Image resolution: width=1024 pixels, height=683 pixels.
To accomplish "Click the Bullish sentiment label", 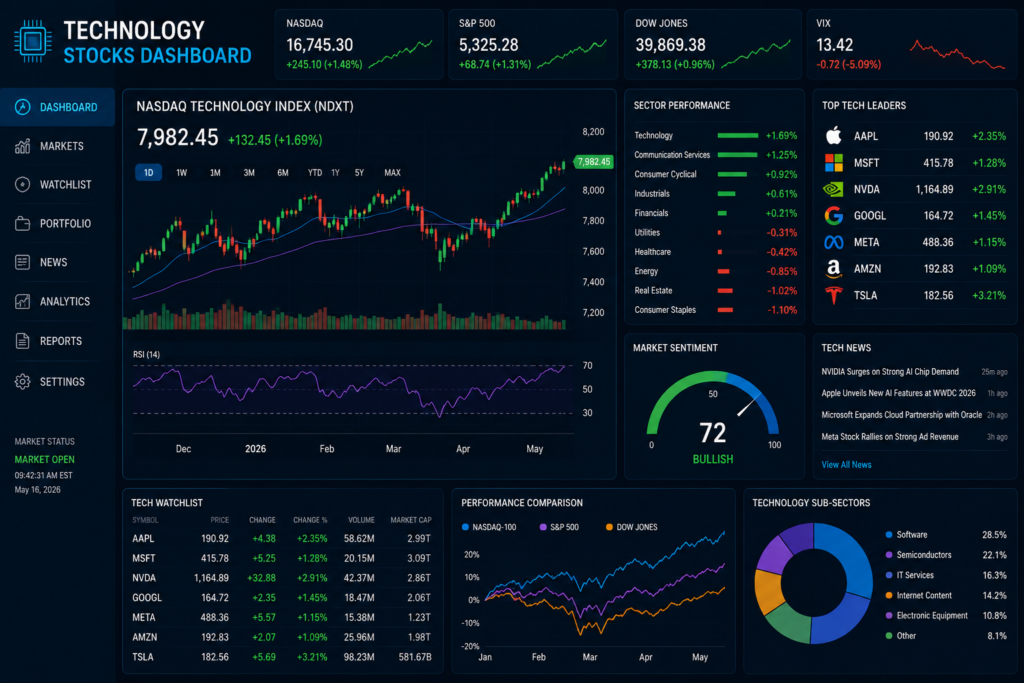I will [x=712, y=460].
